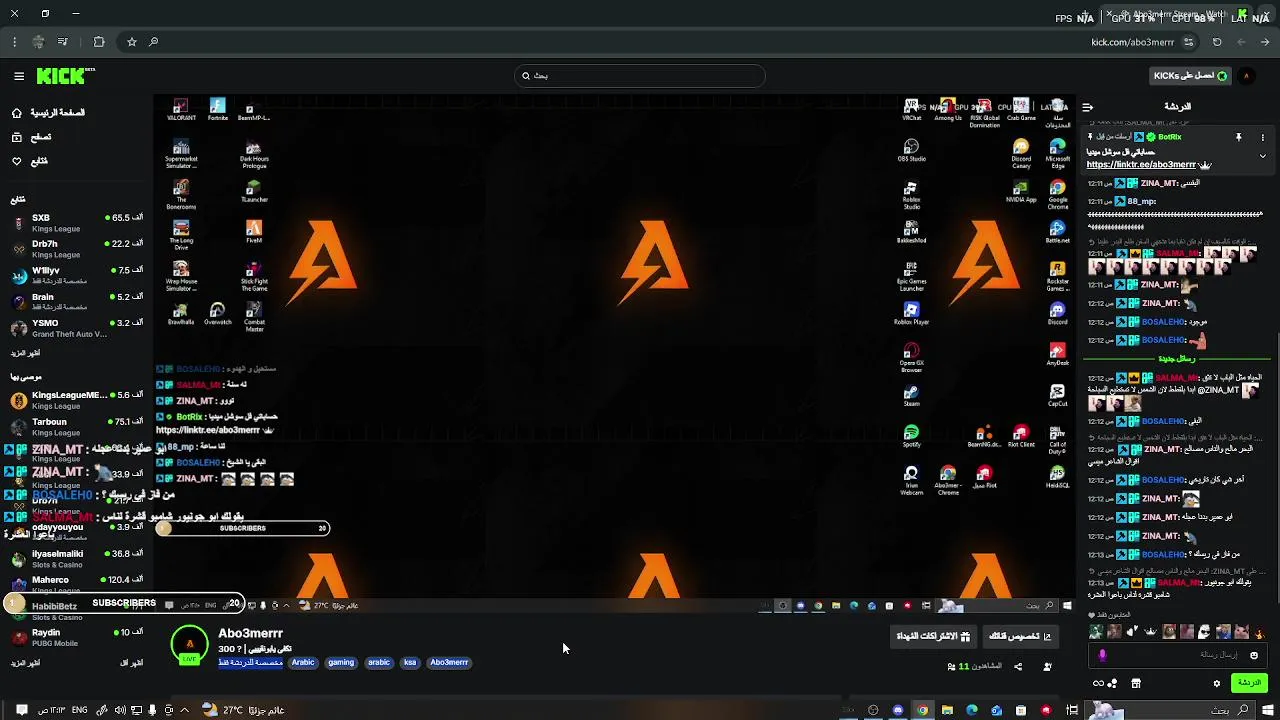Open YSMO Grand Theft Auto channel
This screenshot has width=1280, height=720.
click(x=78, y=328)
